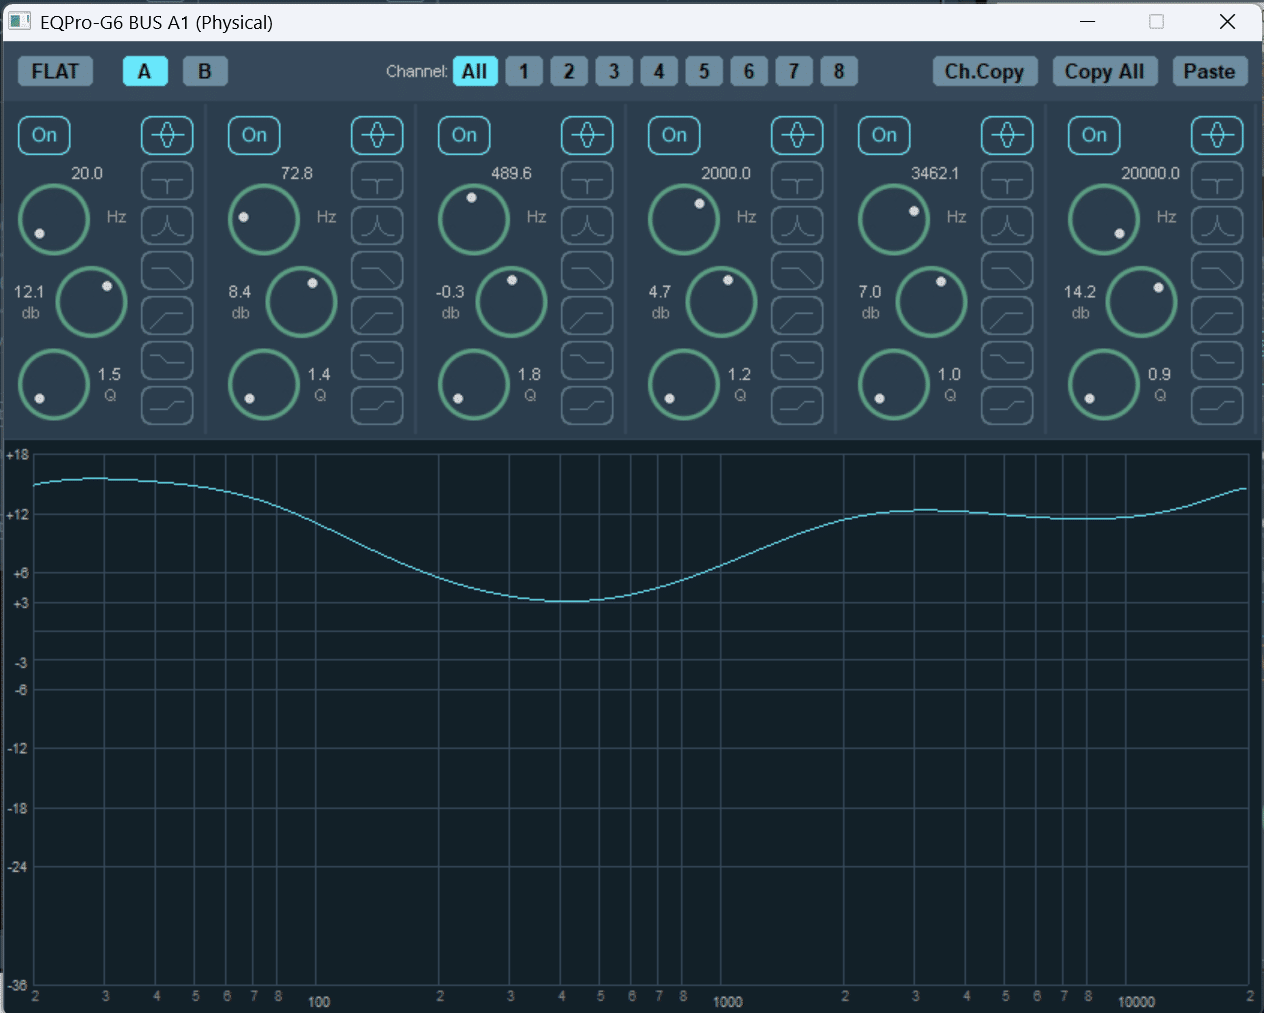The height and width of the screenshot is (1013, 1264).
Task: Switch to EQ memory slot B
Action: [205, 71]
